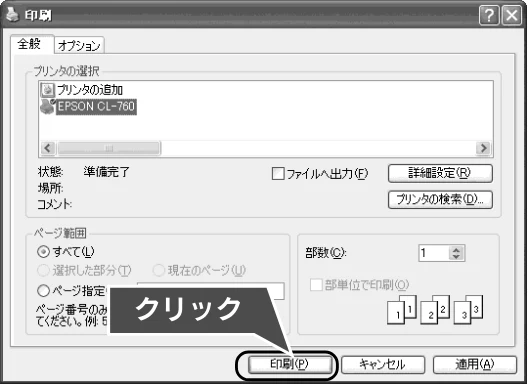Click the EPSON CL-760 printer name
Image resolution: width=528 pixels, height=385 pixels.
pyautogui.click(x=96, y=106)
